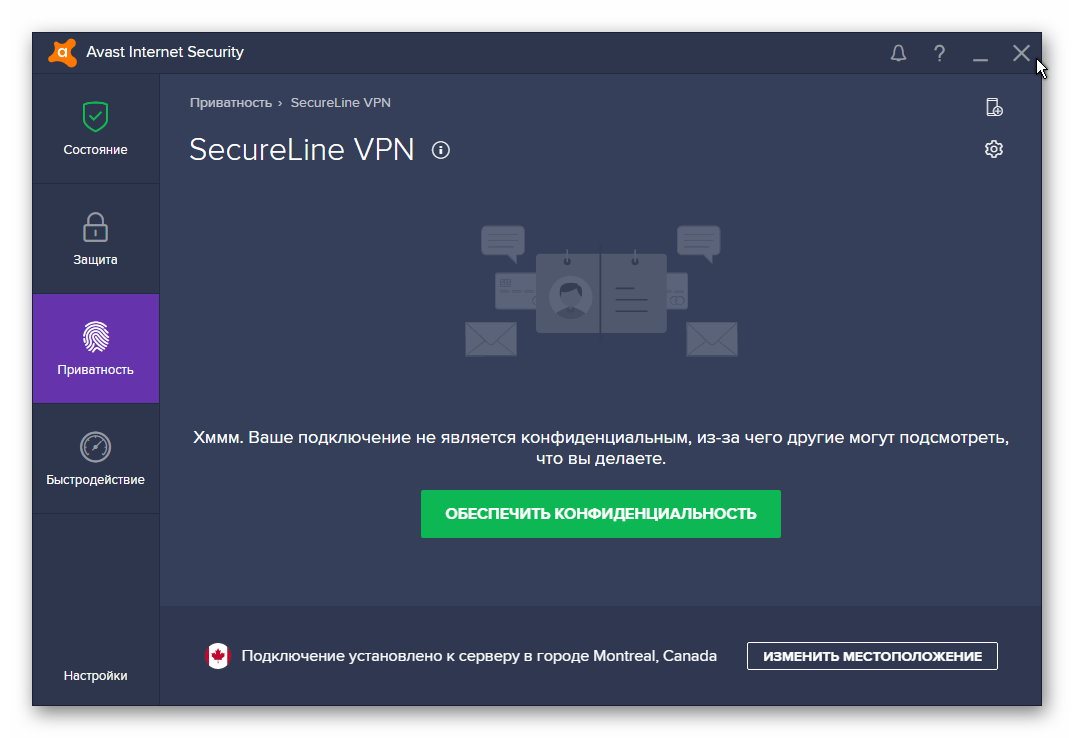1074x738 pixels.
Task: Click the Avast logo in title bar
Action: point(62,52)
